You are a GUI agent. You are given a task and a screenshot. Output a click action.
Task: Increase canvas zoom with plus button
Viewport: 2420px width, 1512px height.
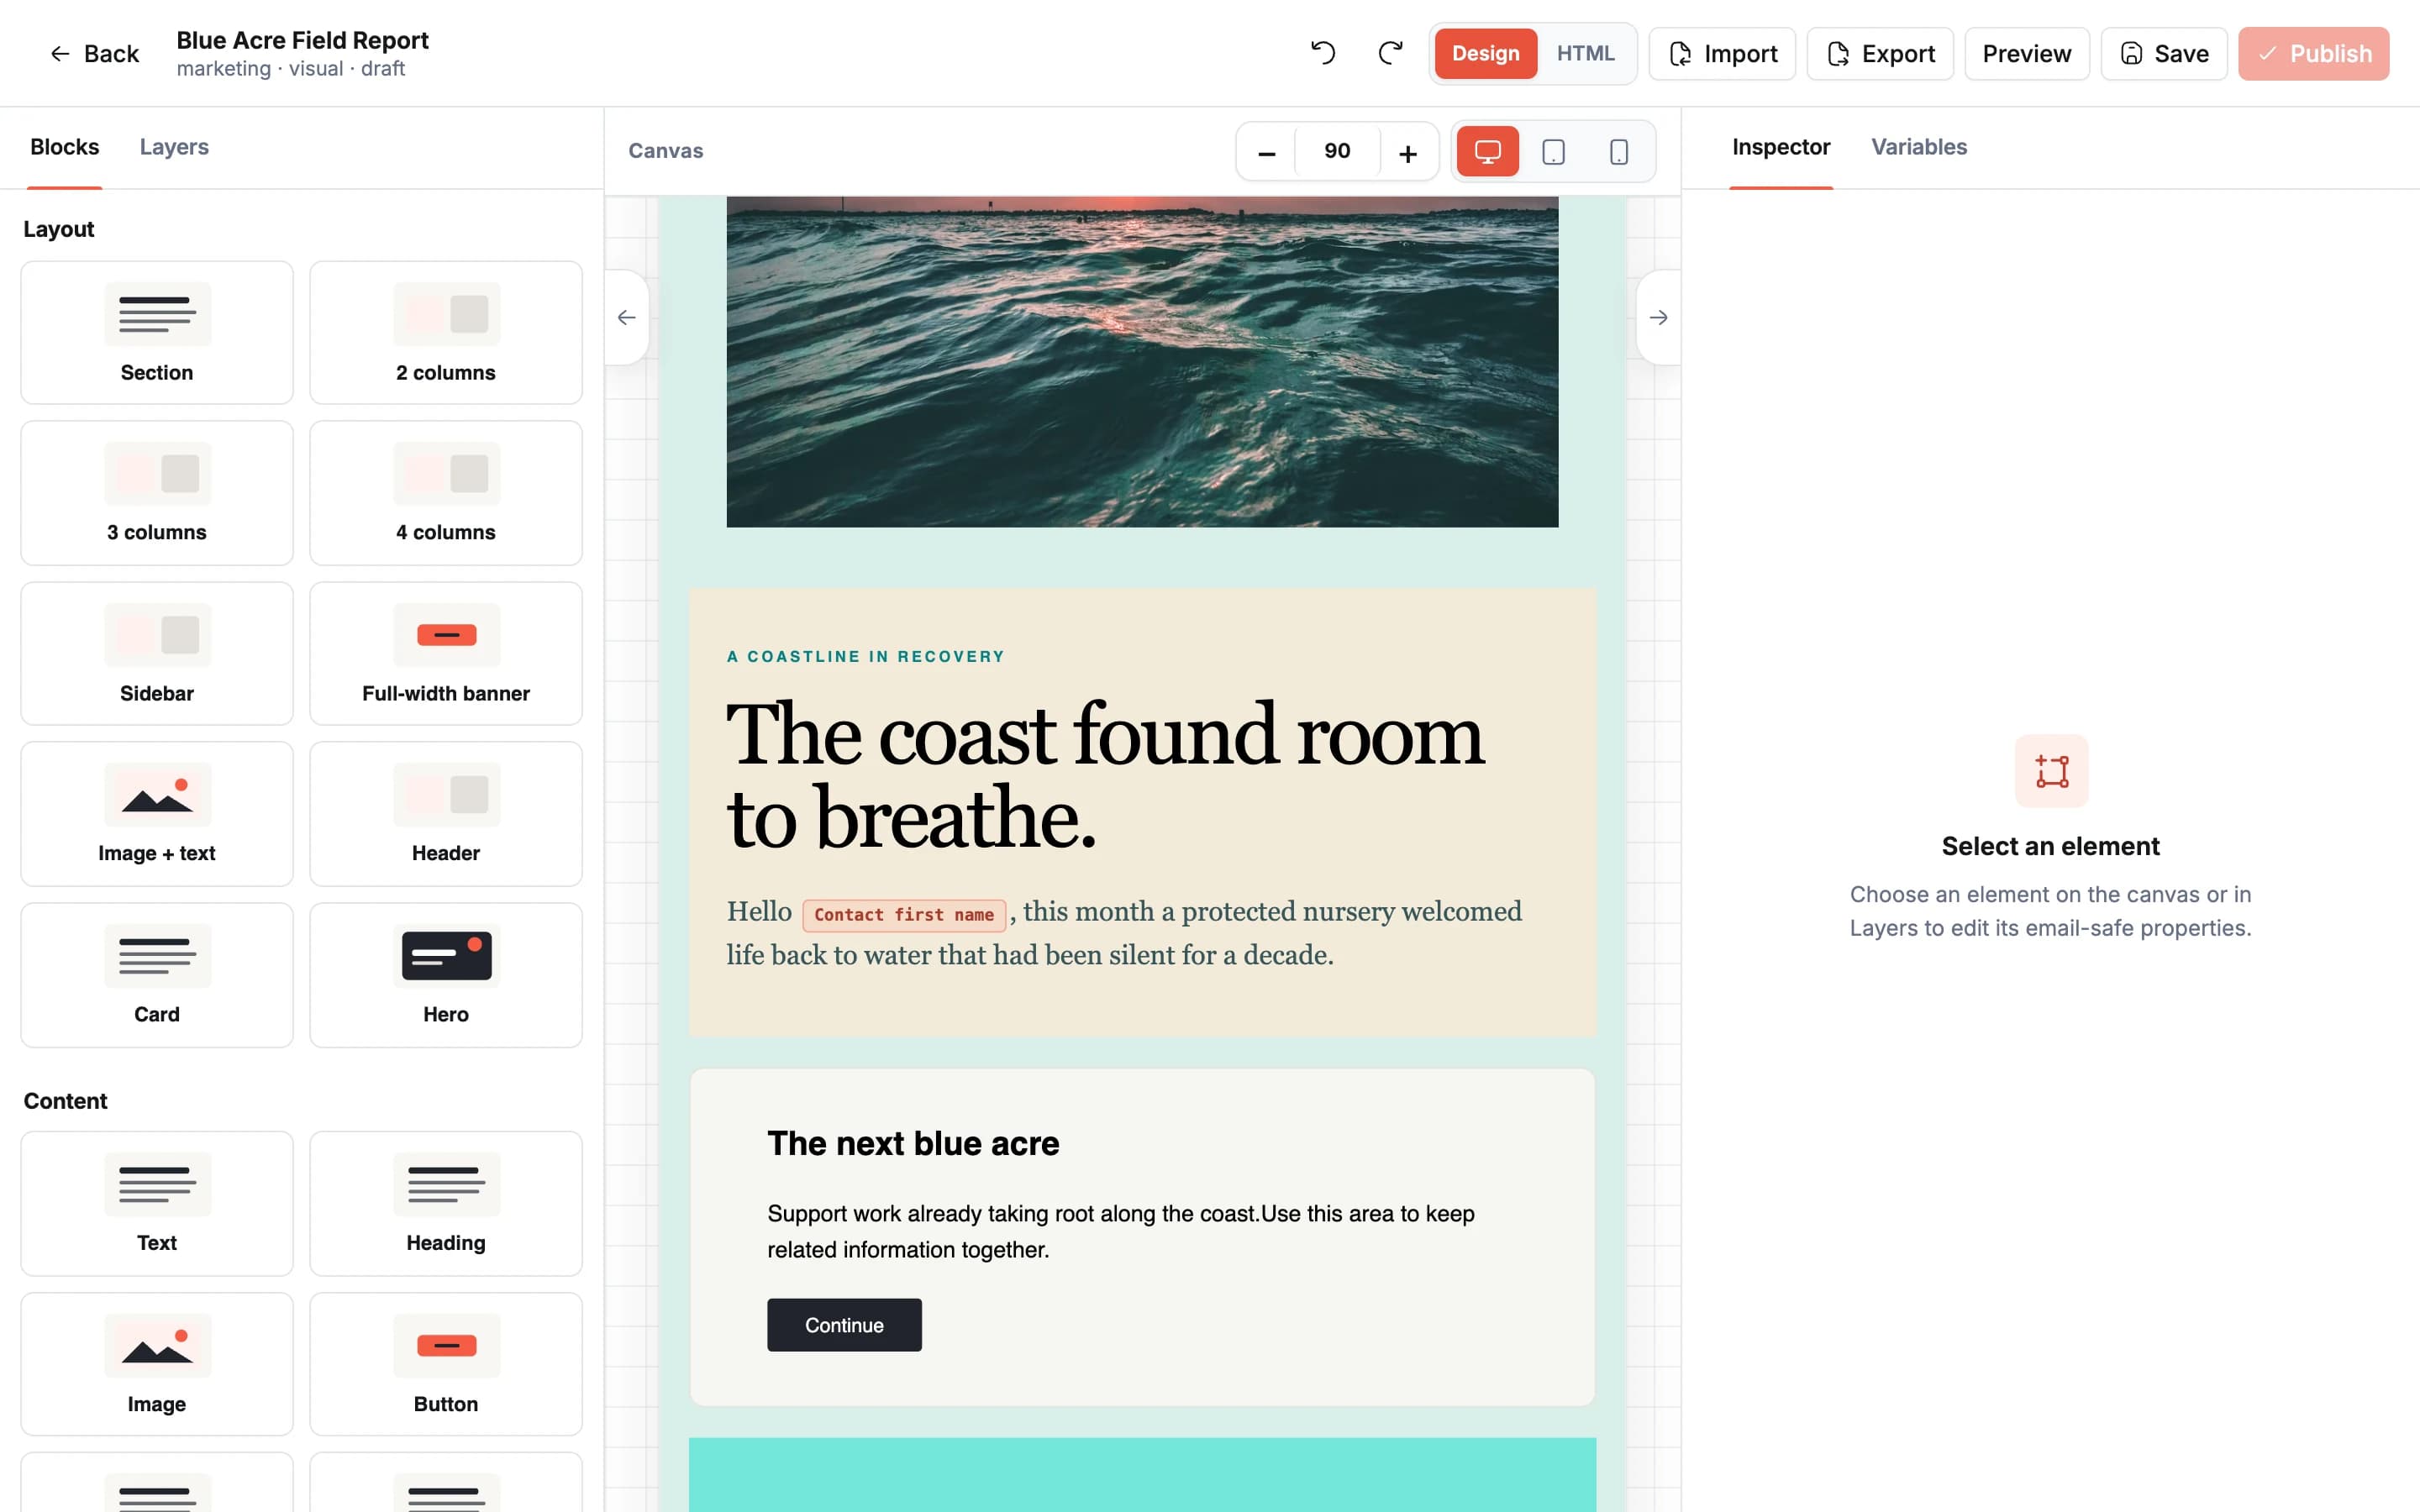tap(1408, 152)
